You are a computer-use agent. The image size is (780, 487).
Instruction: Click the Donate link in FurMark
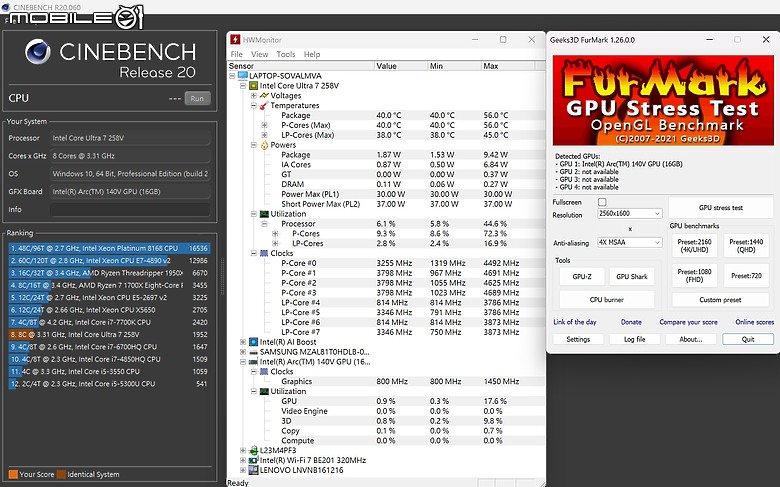click(631, 322)
